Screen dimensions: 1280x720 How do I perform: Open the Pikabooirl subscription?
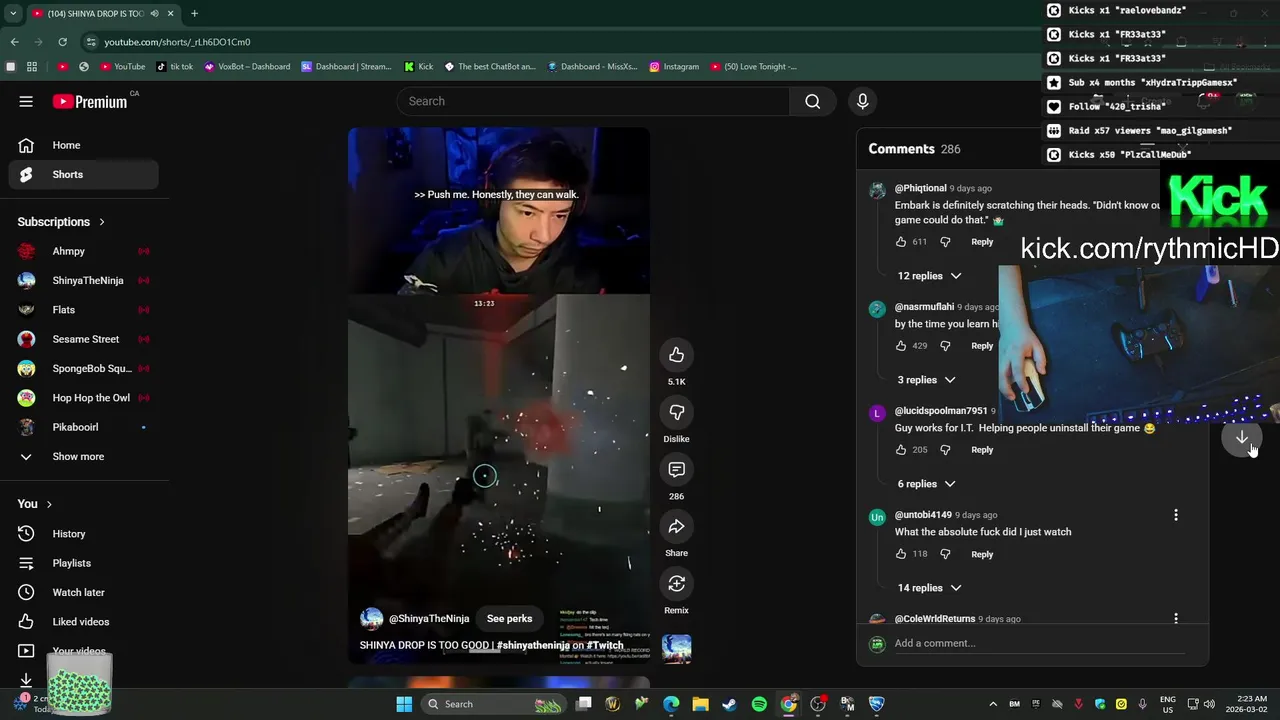[x=84, y=427]
